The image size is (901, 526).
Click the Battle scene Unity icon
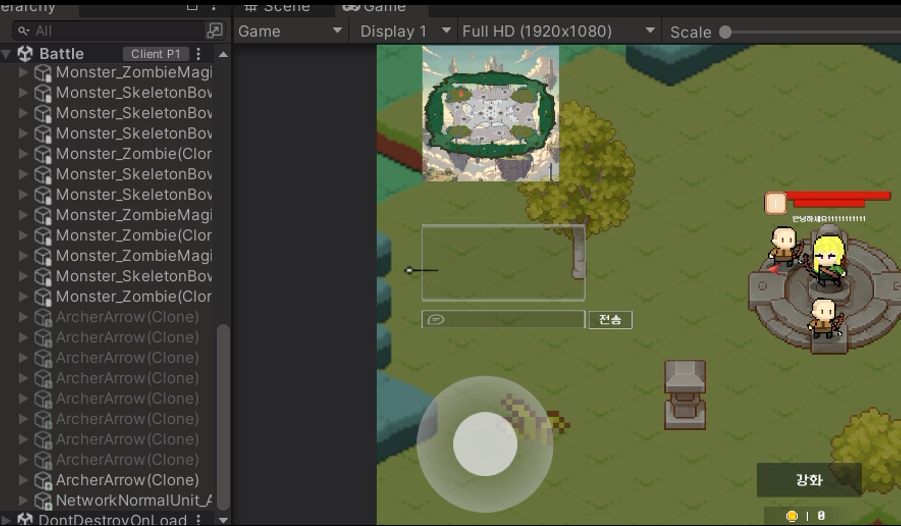25,53
